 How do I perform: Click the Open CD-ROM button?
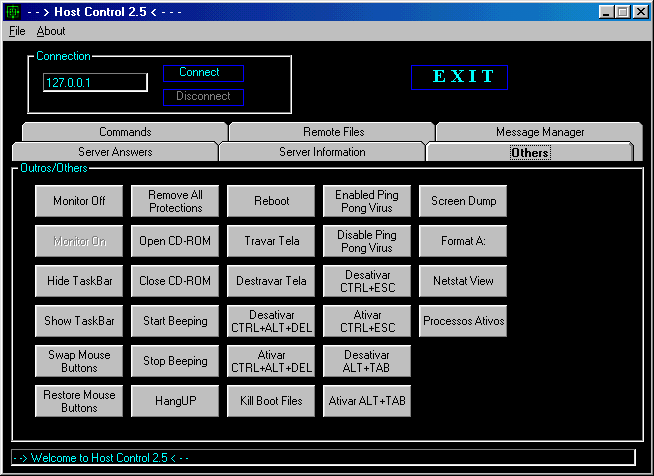click(175, 241)
